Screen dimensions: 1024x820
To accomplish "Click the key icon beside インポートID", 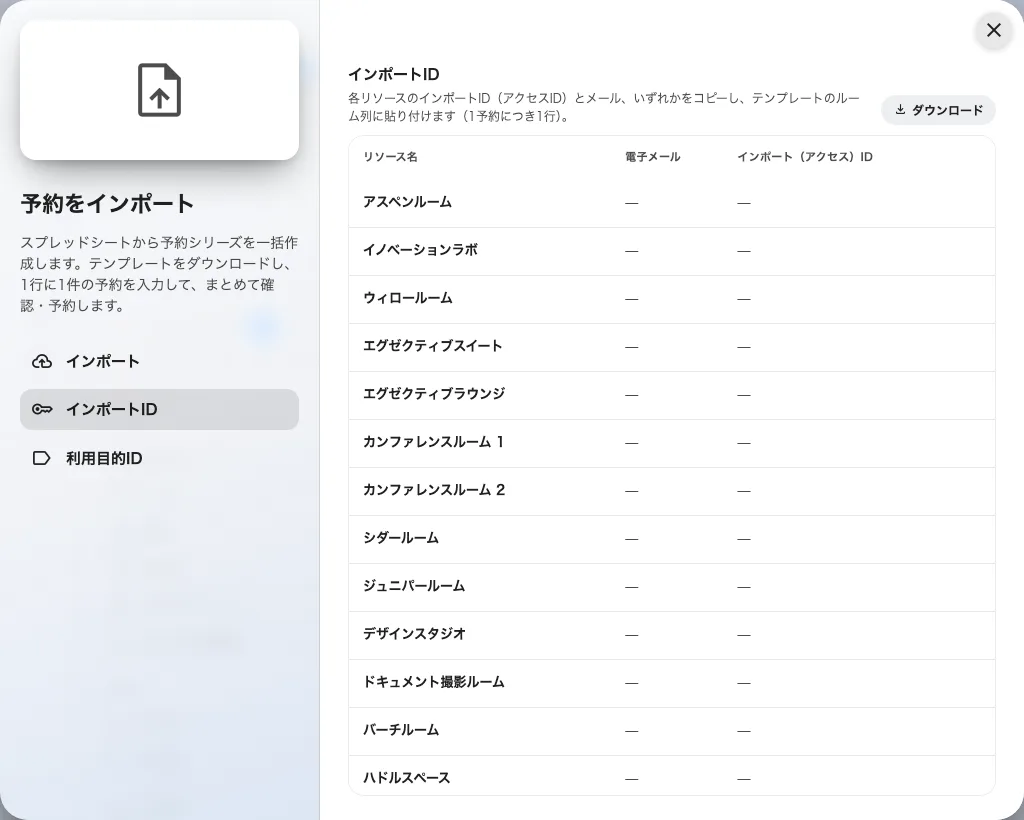I will pos(42,409).
